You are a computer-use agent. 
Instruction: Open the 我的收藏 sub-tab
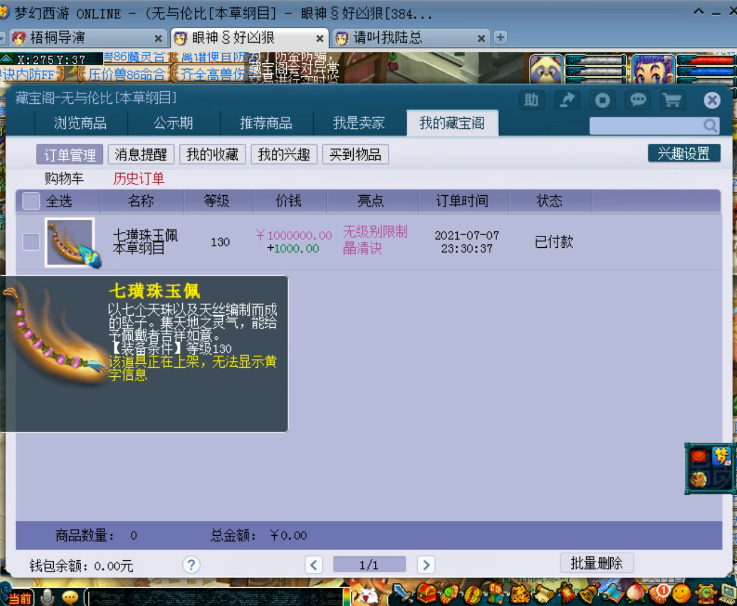[212, 154]
